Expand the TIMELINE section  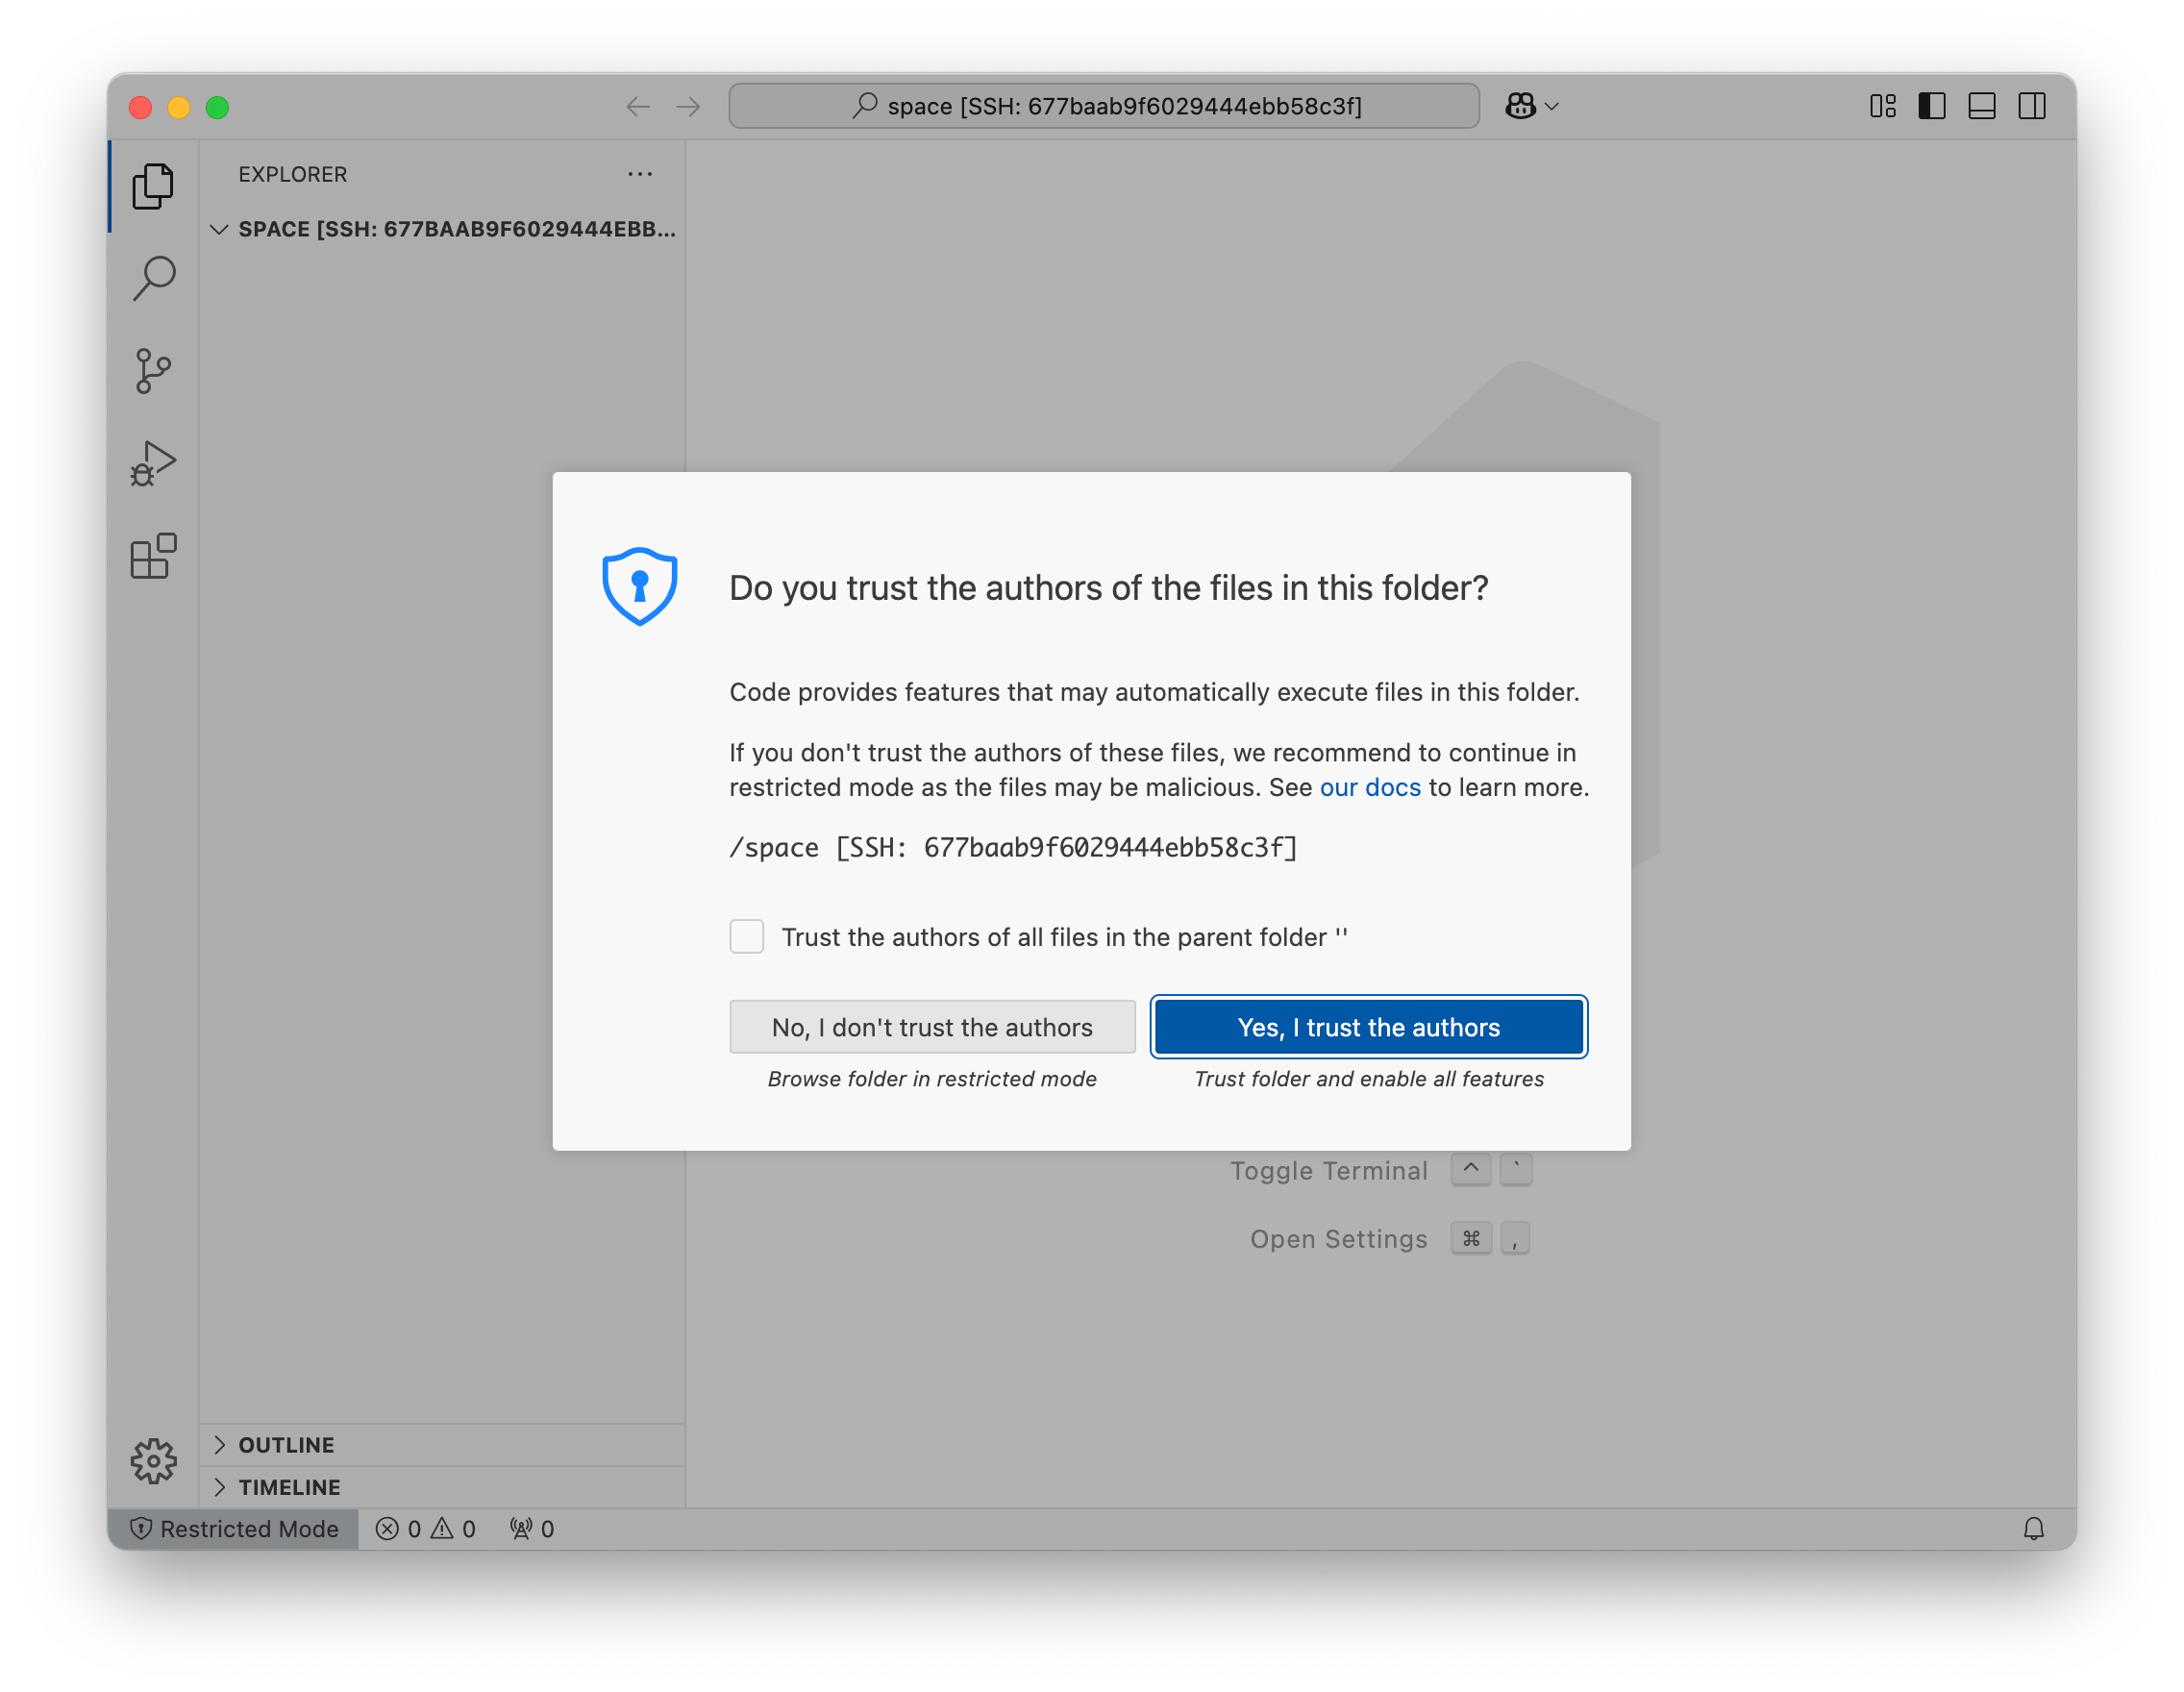coord(442,1487)
